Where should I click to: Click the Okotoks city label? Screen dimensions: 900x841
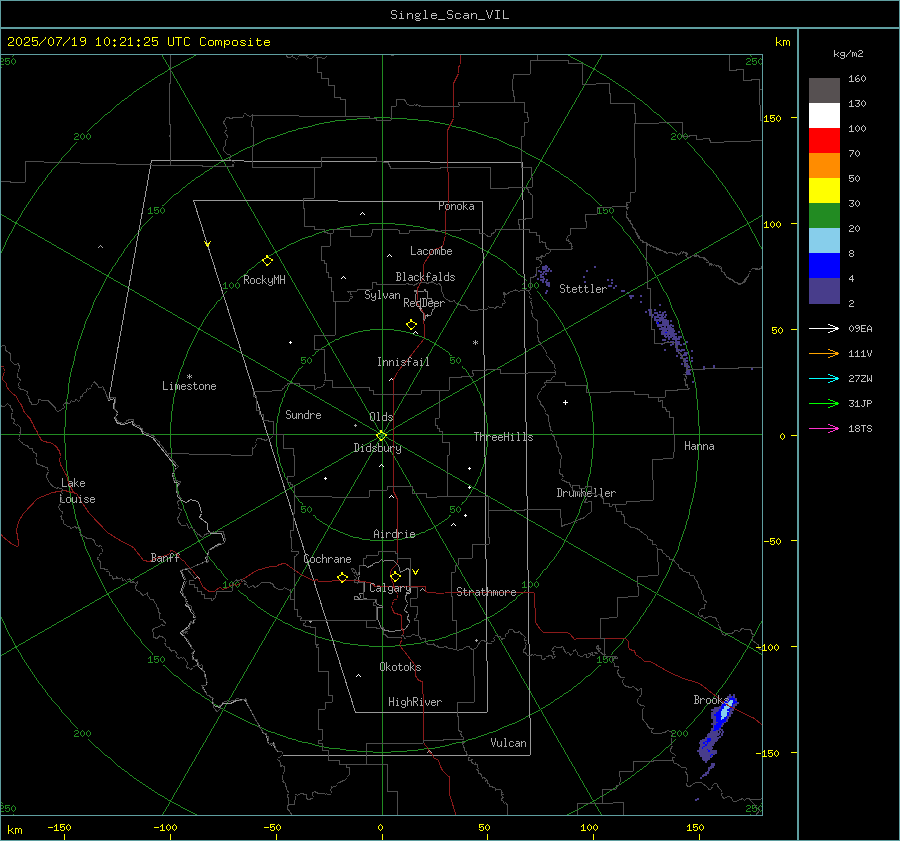(400, 667)
